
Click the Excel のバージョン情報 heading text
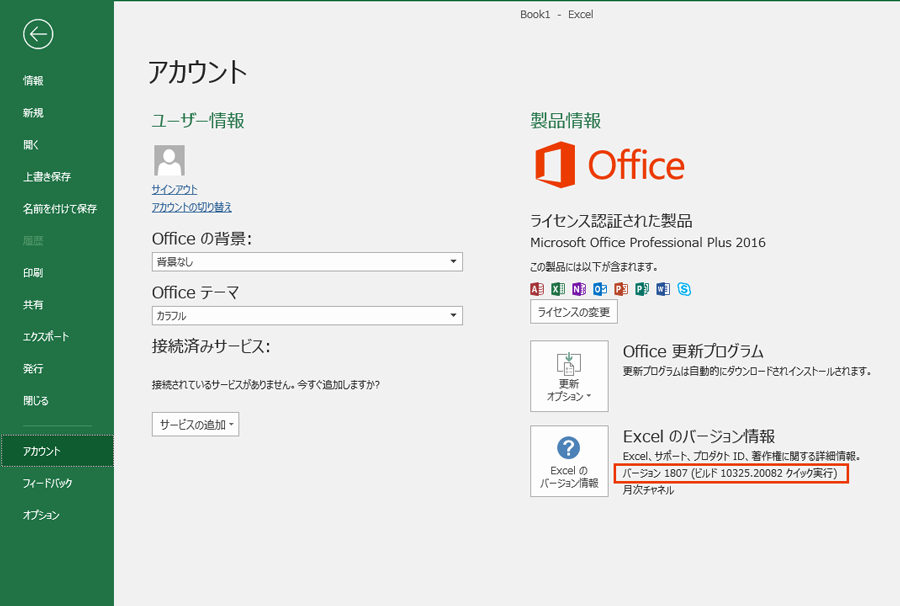point(699,437)
